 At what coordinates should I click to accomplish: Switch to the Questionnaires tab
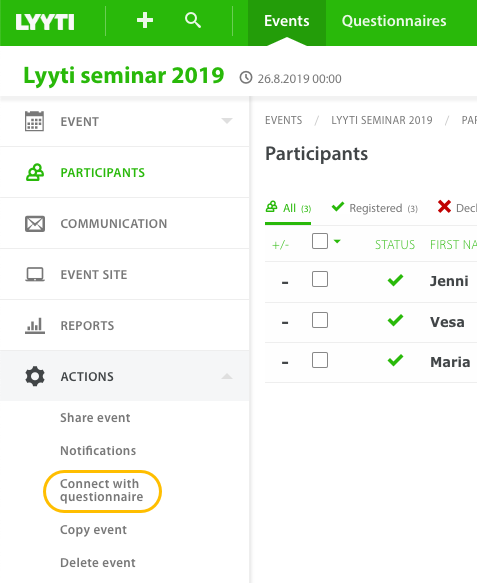click(394, 21)
